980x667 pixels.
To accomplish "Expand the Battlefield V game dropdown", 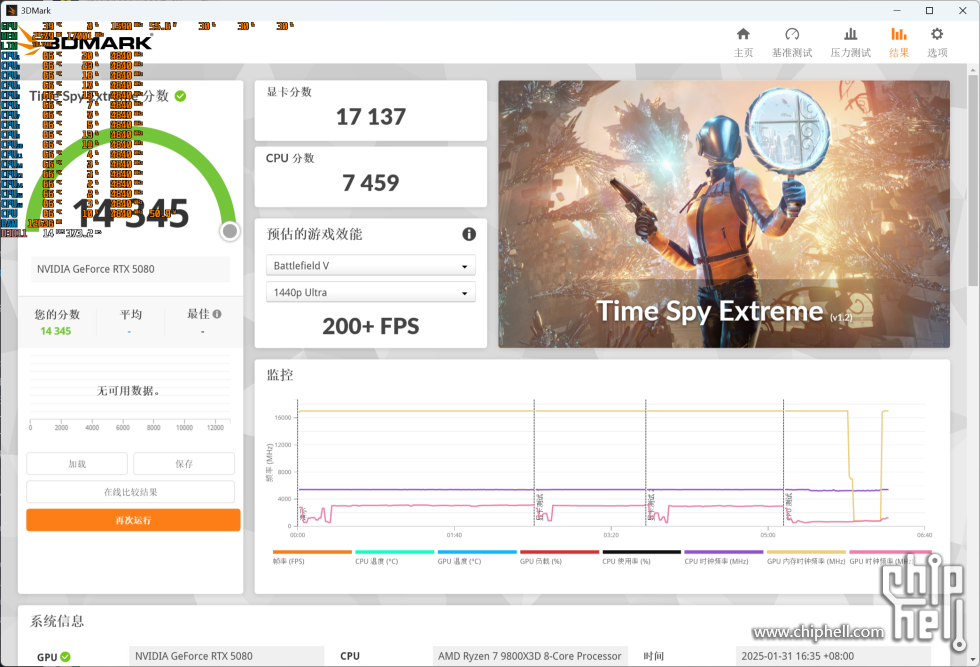I will pos(371,266).
